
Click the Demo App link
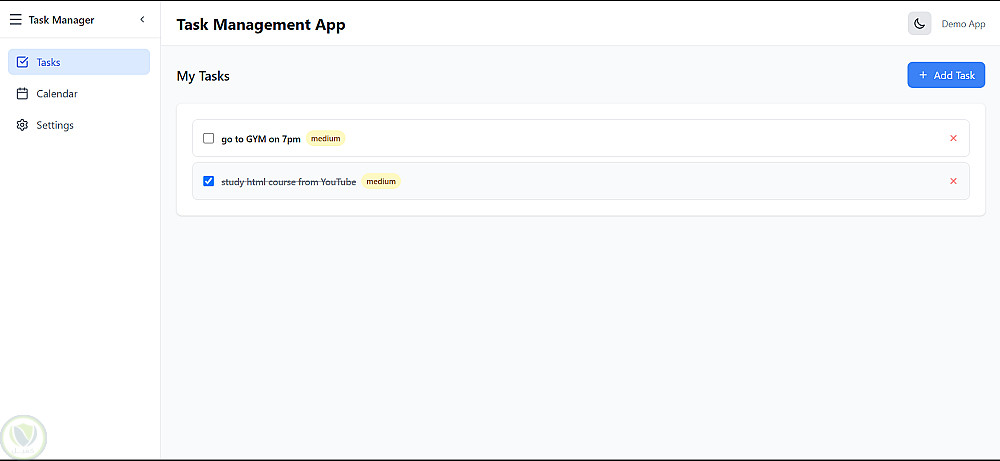tap(963, 24)
